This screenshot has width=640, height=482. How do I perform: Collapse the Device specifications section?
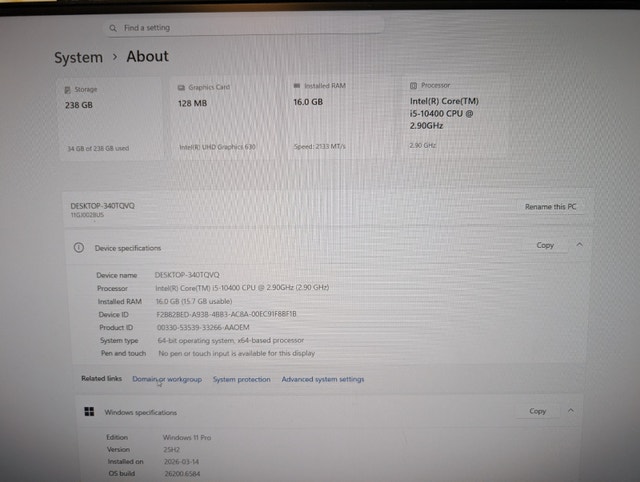click(579, 244)
